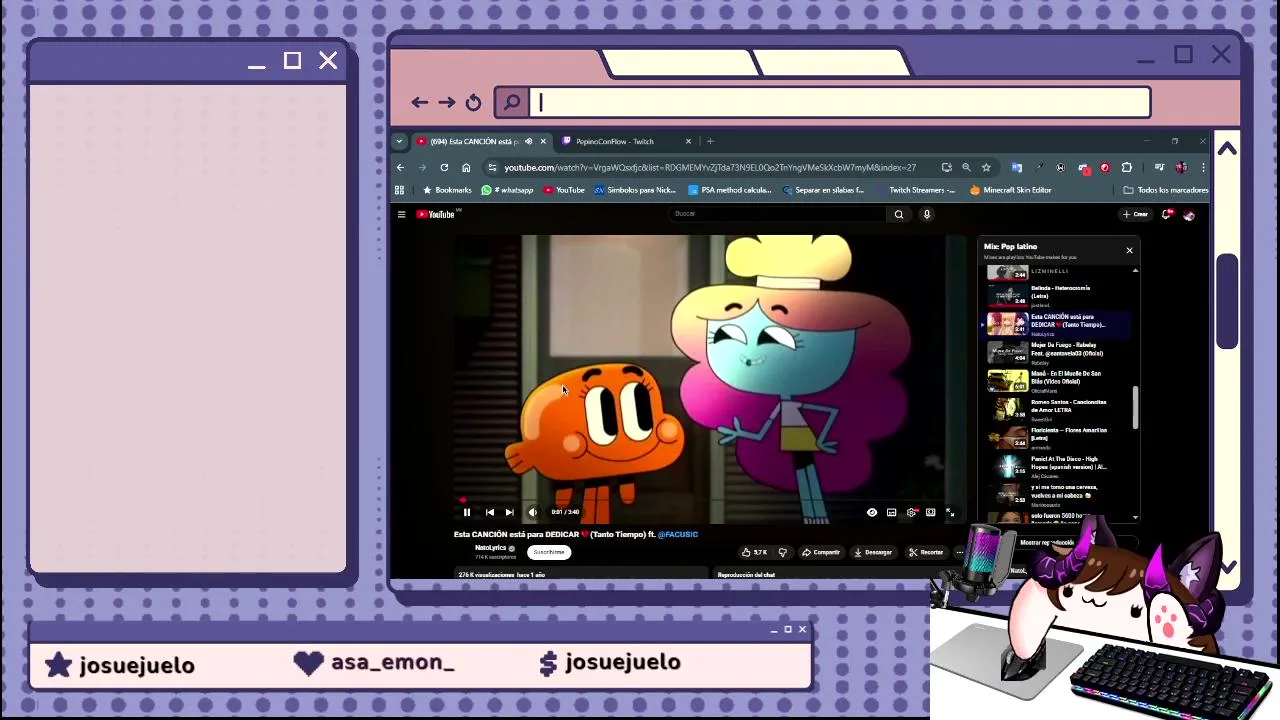
Task: Click the YouTube logo
Action: [436, 214]
